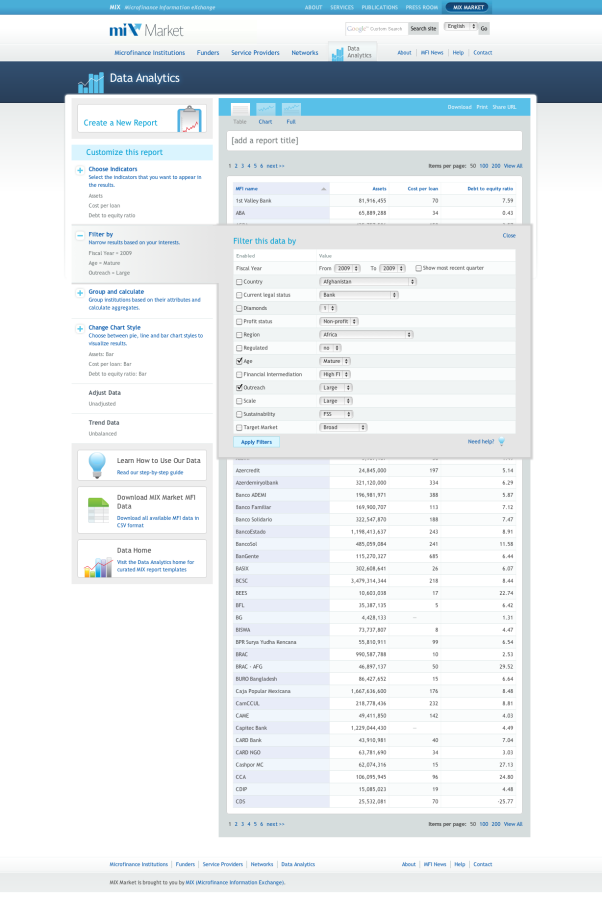The width and height of the screenshot is (602, 900).
Task: Go to the top pagination's next page link
Action: click(x=275, y=166)
